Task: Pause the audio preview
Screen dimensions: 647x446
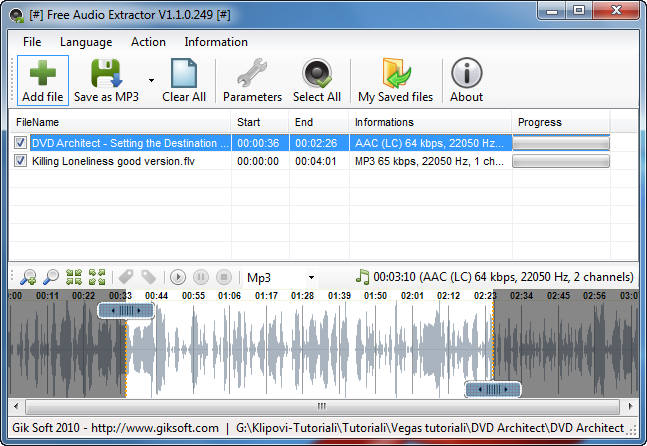Action: coord(201,277)
